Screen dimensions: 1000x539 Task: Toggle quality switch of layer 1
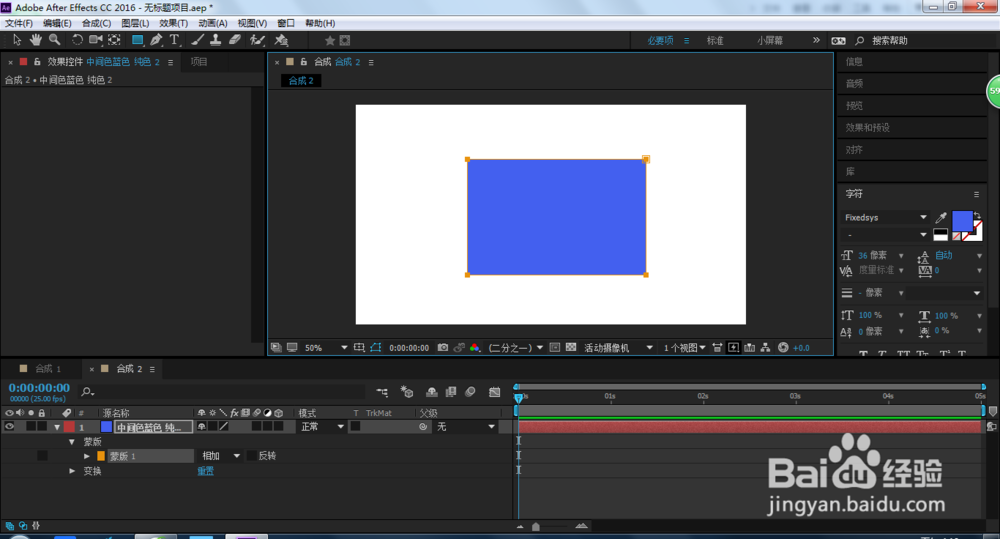coord(224,427)
